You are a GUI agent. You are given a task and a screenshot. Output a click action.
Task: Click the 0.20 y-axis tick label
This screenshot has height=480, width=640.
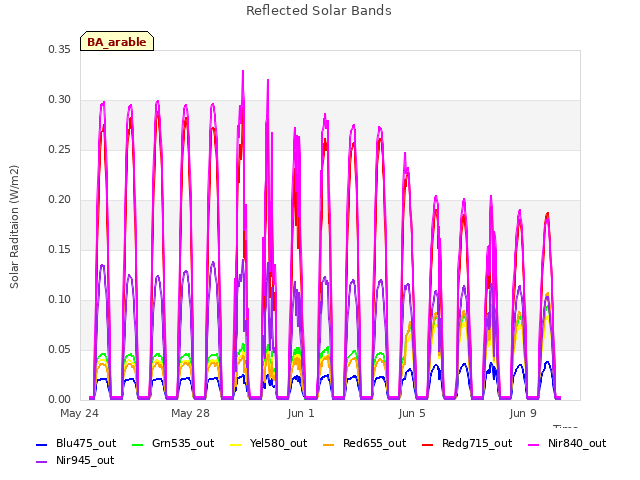60,200
